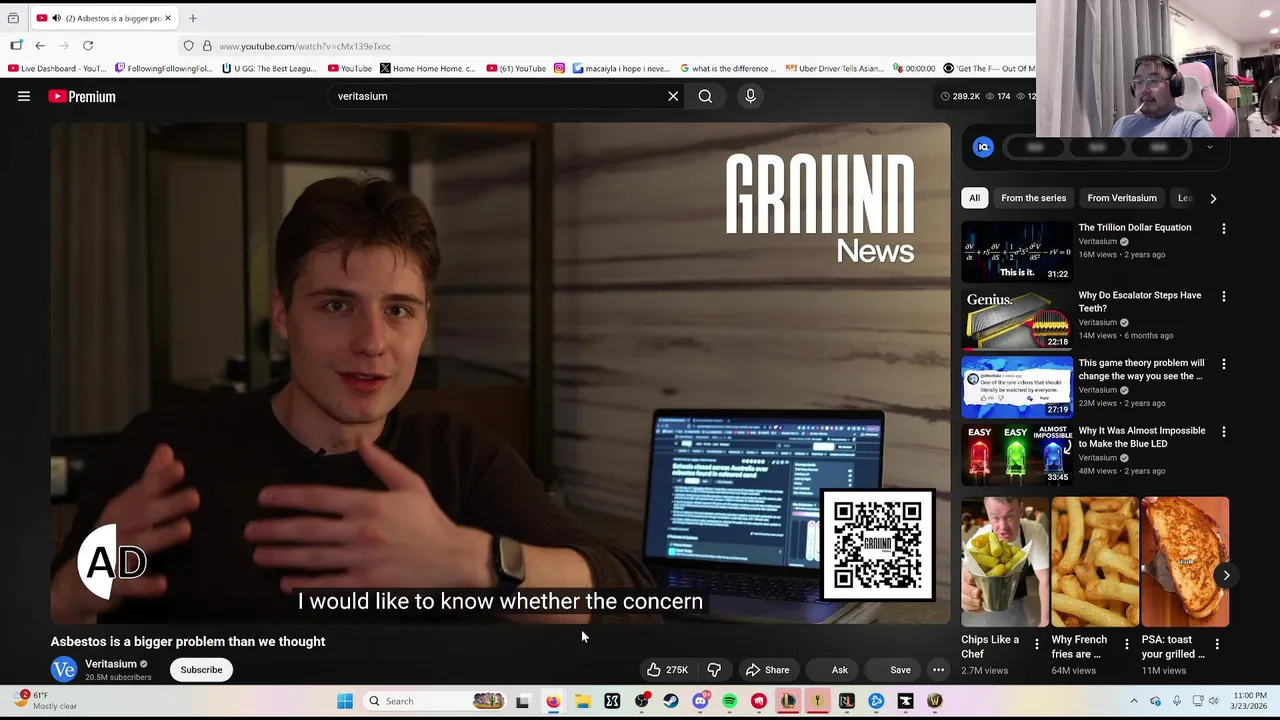
Task: Share the Asbestos video
Action: tap(768, 670)
